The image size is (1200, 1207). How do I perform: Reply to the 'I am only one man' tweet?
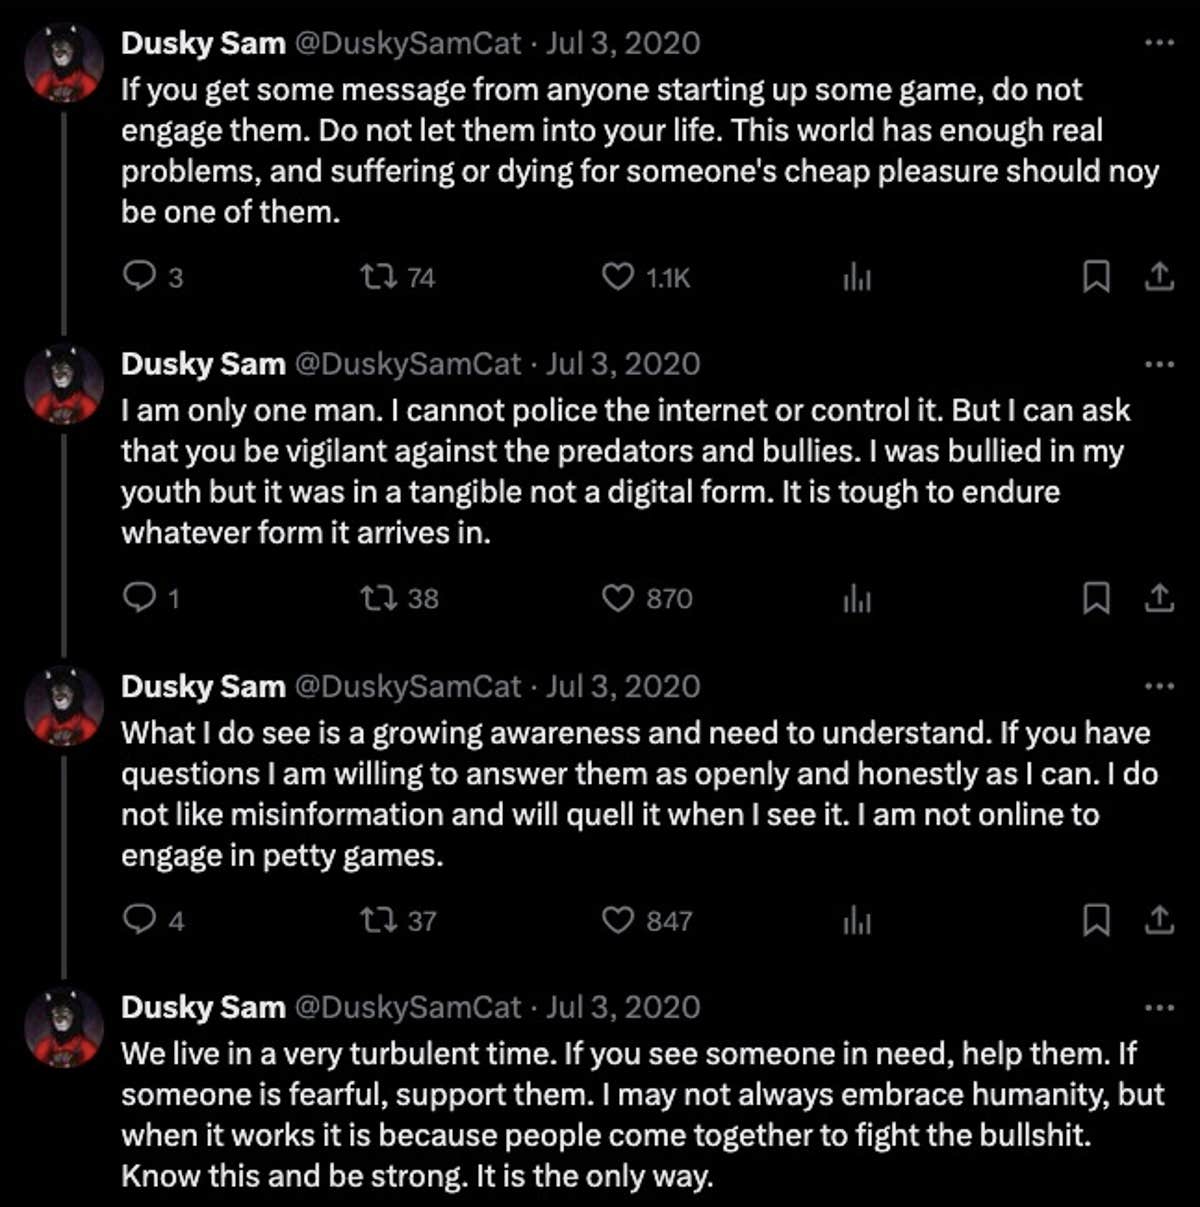tap(138, 598)
